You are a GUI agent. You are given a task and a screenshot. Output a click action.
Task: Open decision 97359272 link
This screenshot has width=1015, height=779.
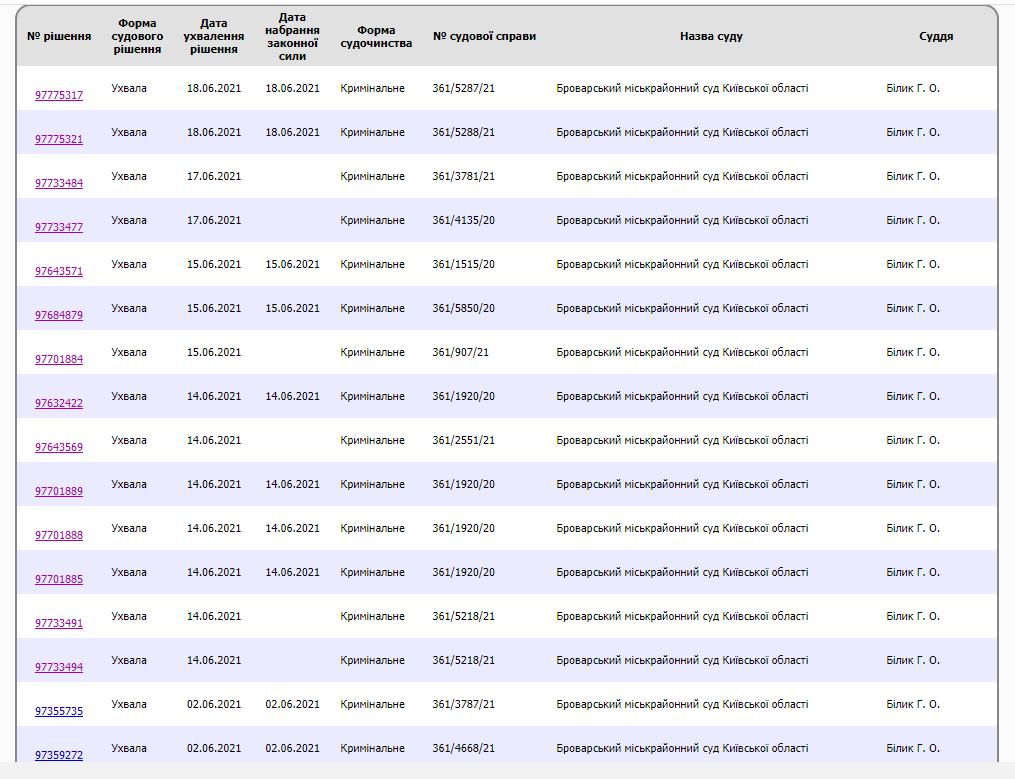59,756
